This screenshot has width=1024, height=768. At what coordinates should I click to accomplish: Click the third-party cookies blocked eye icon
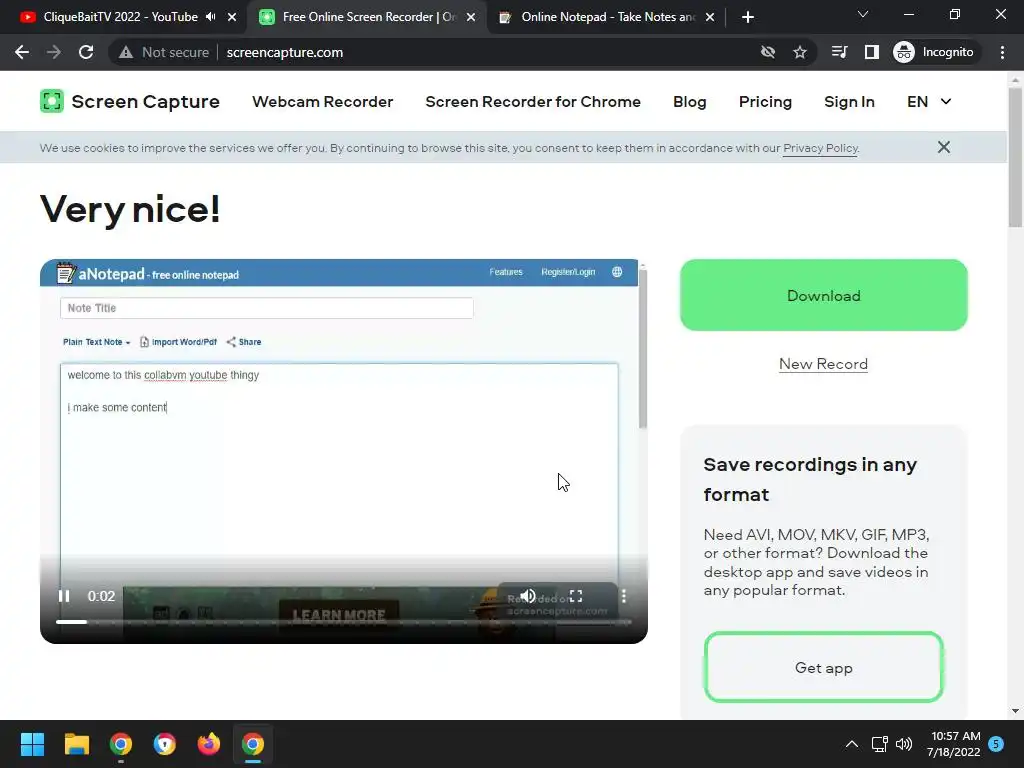pyautogui.click(x=768, y=52)
